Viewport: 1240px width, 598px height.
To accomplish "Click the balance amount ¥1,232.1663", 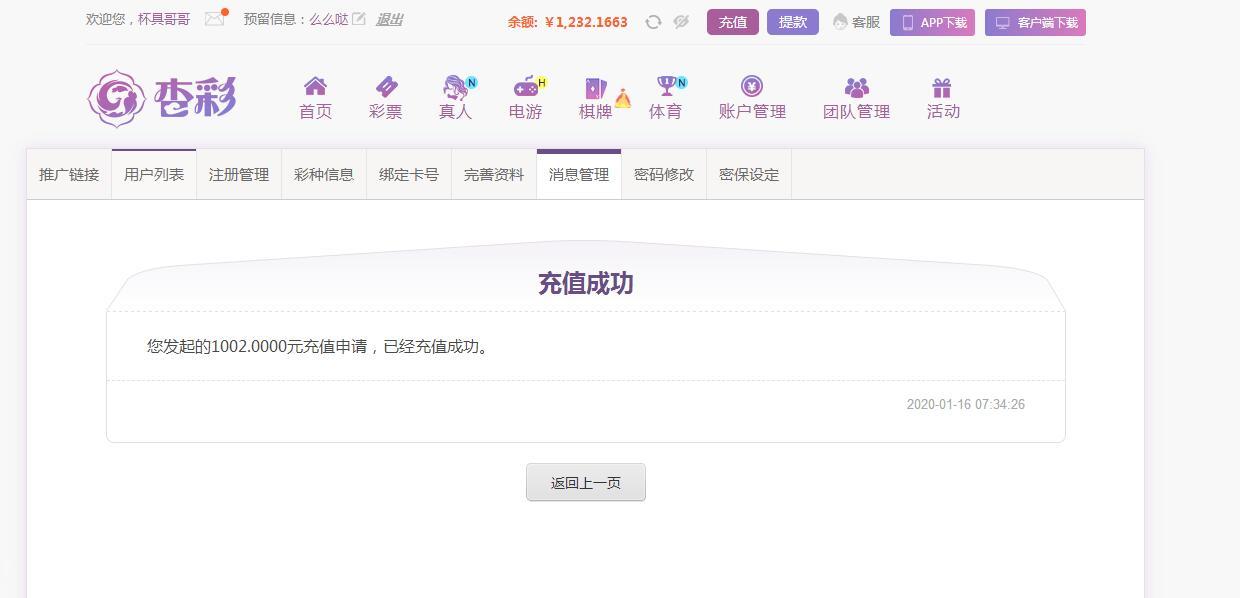I will 586,22.
